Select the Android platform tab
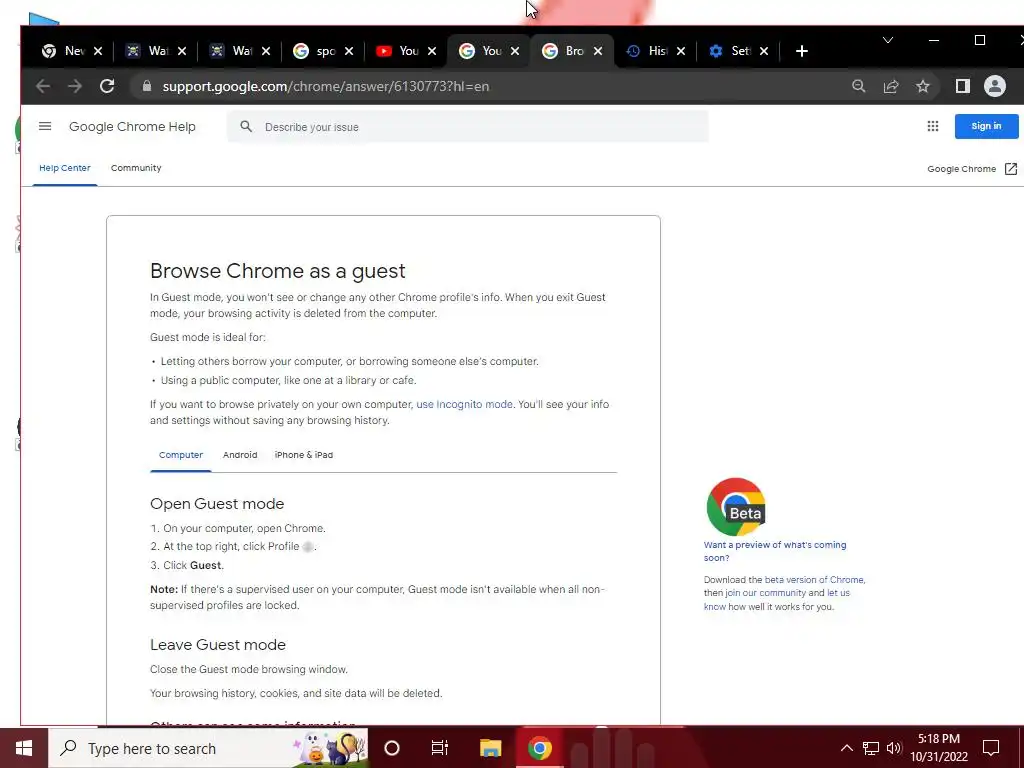The width and height of the screenshot is (1024, 768). click(x=240, y=455)
